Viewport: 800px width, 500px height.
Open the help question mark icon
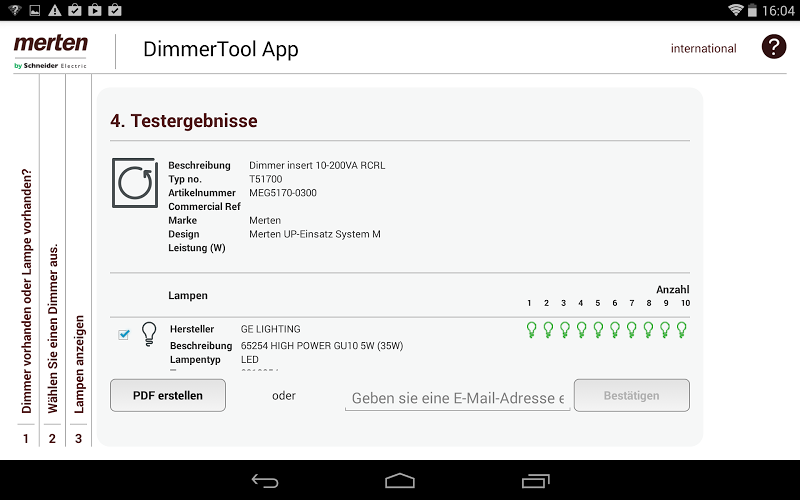(773, 47)
